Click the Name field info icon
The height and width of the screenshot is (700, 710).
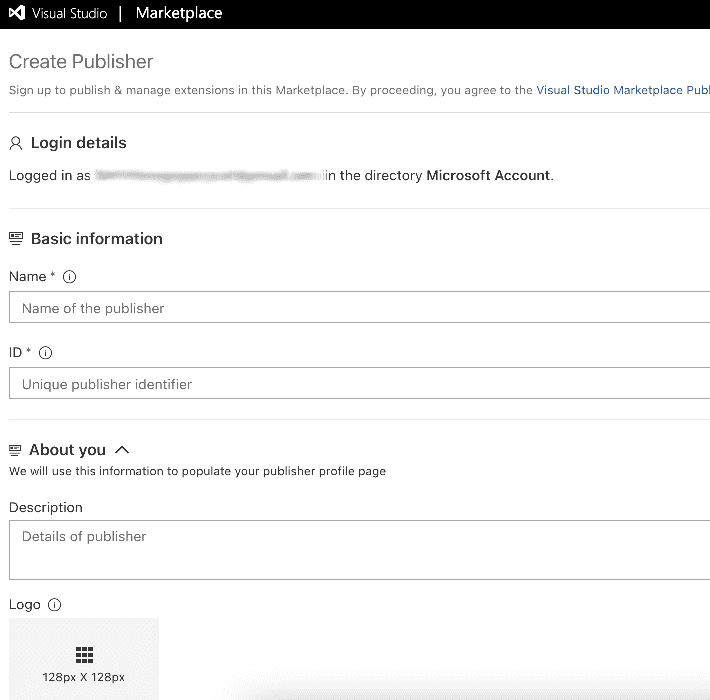(69, 277)
